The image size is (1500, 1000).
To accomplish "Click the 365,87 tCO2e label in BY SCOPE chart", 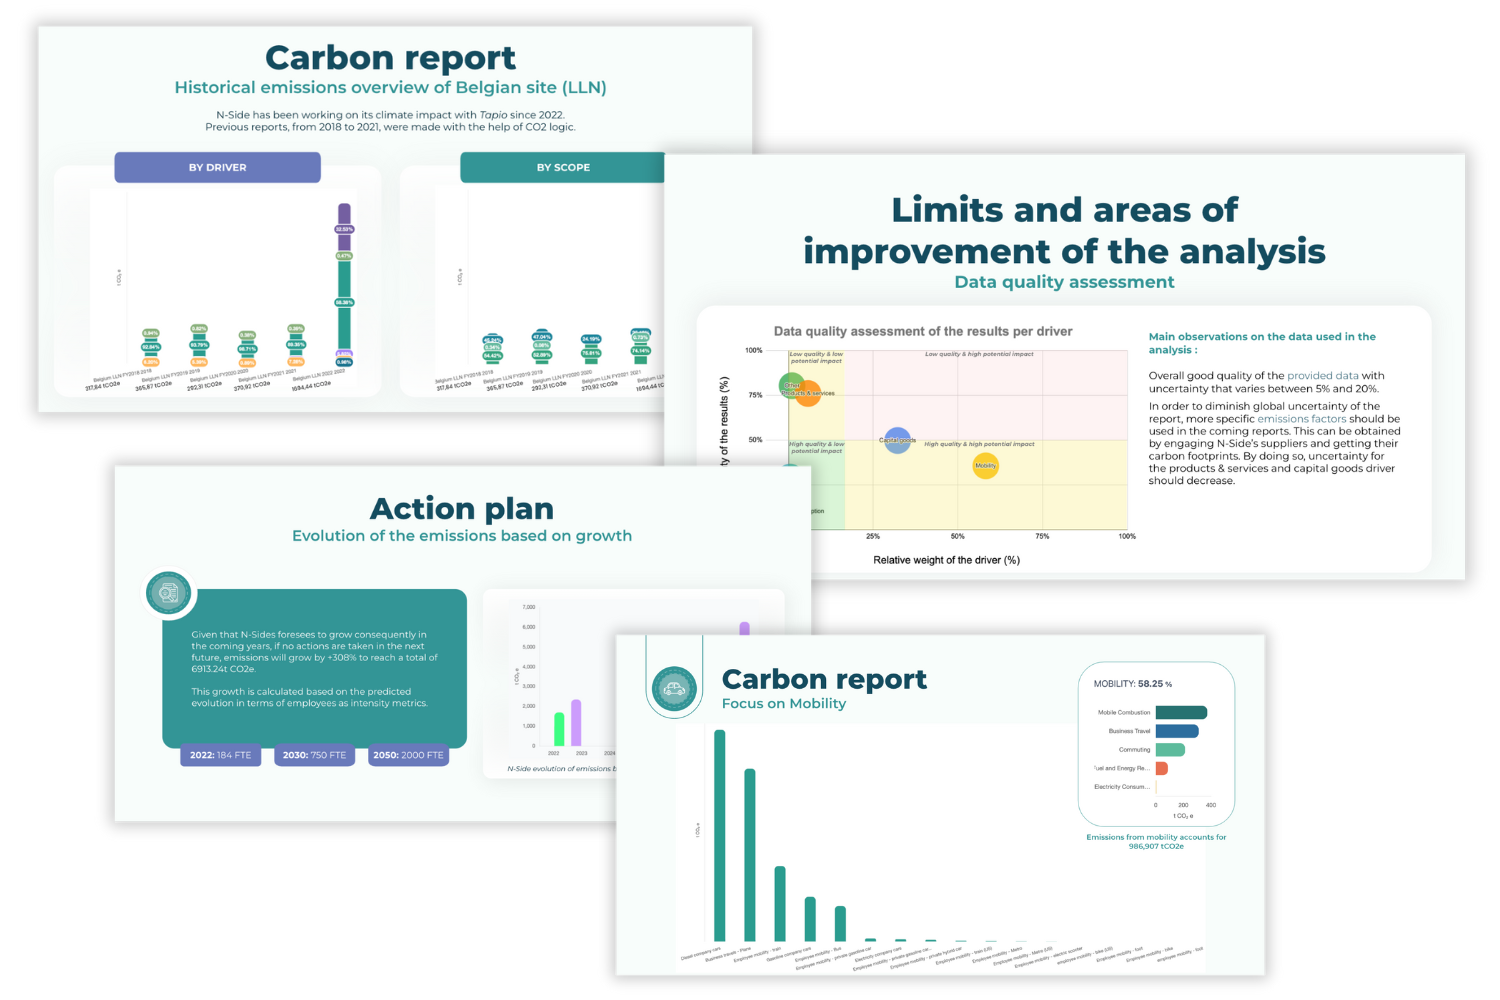I will 503,386.
